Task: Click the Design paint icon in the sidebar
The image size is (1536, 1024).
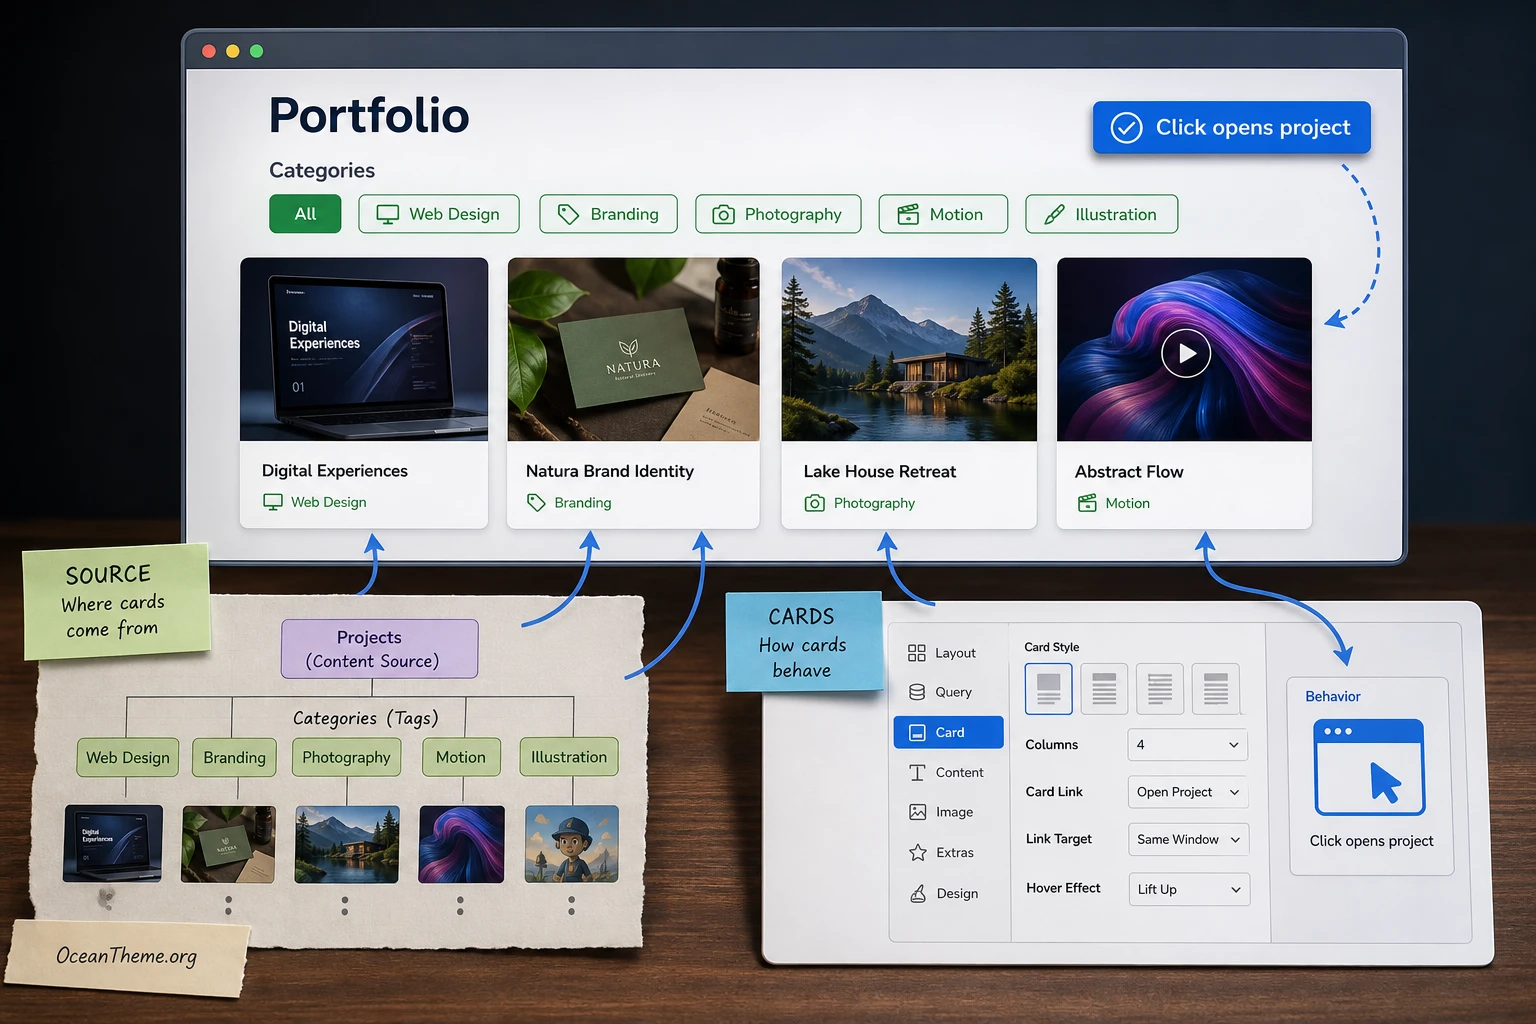Action: [917, 893]
